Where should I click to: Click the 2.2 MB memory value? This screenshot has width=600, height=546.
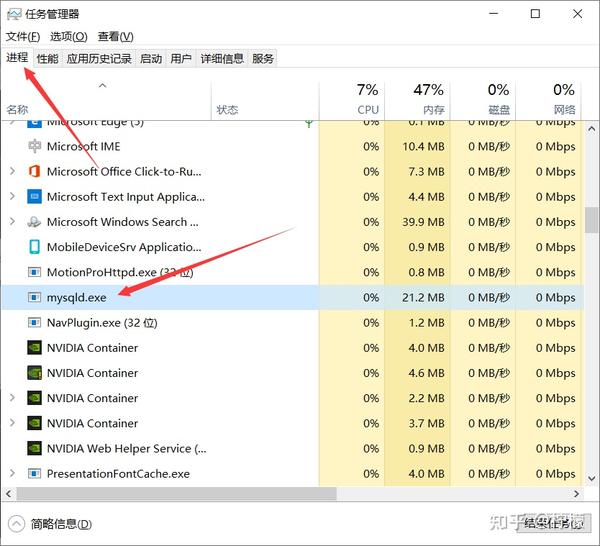[x=426, y=398]
